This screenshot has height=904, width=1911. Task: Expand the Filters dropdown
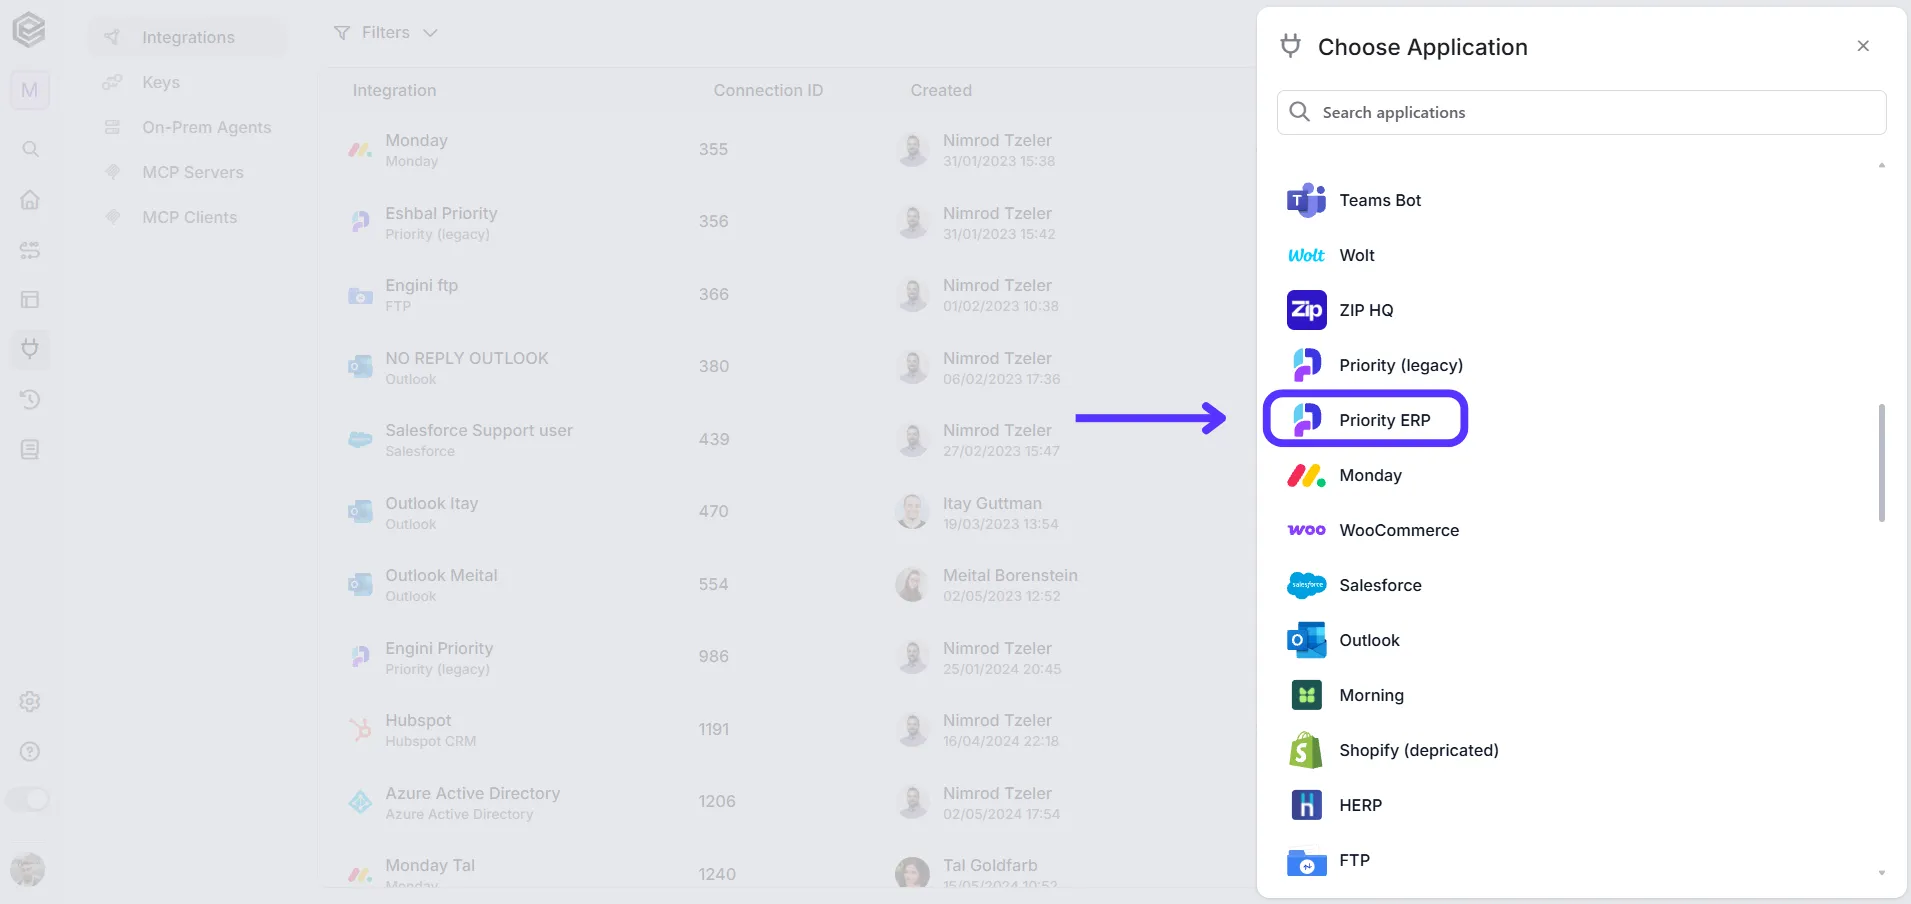click(386, 33)
